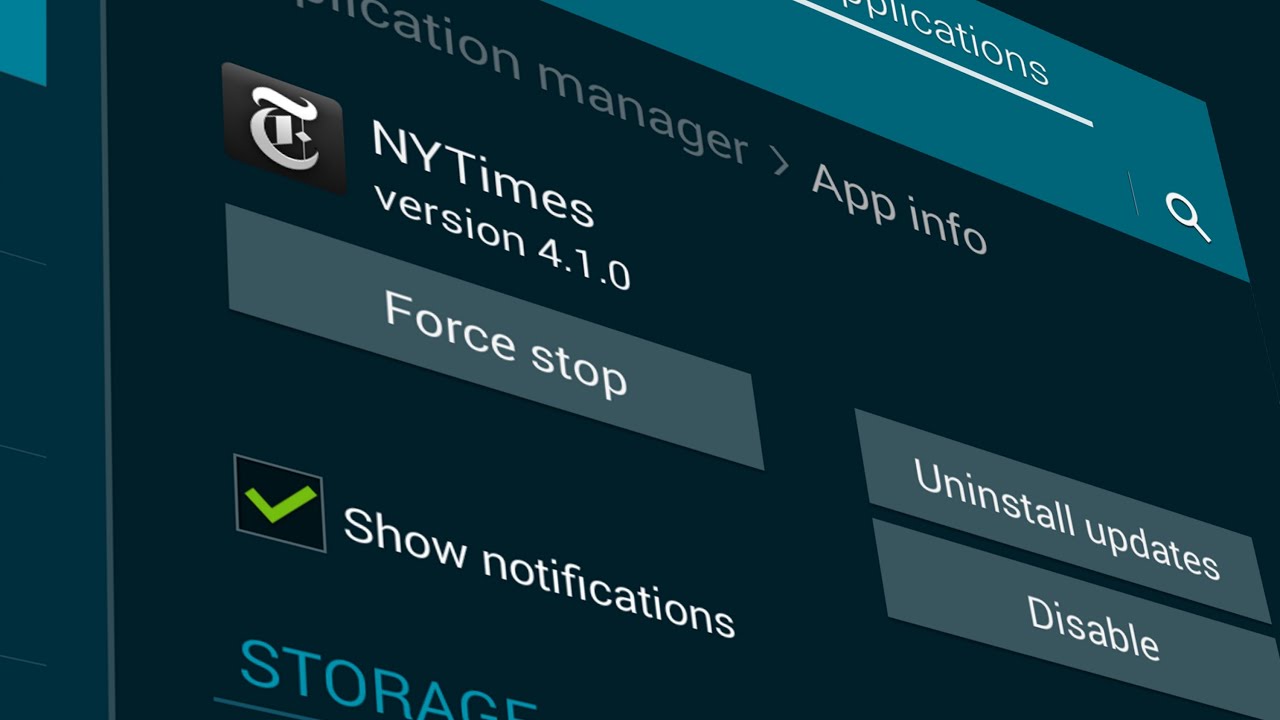Select the version 4.1.0 text
This screenshot has height=720, width=1280.
(x=502, y=237)
